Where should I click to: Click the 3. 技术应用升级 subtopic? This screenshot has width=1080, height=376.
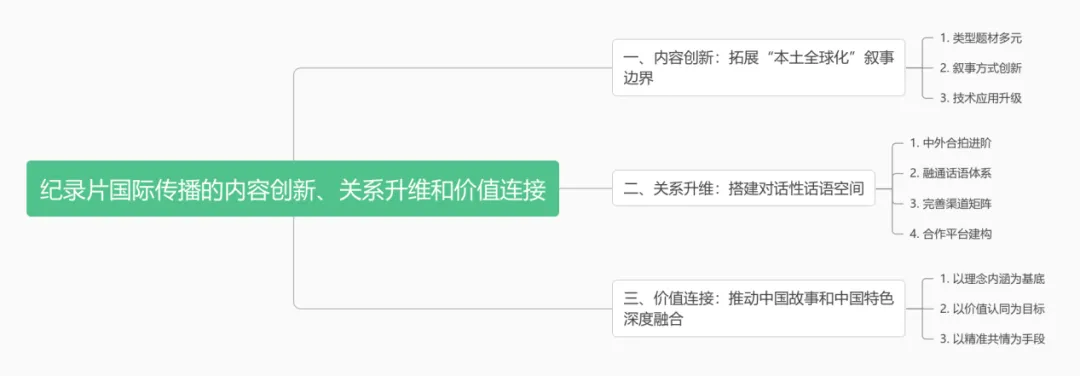[x=981, y=98]
